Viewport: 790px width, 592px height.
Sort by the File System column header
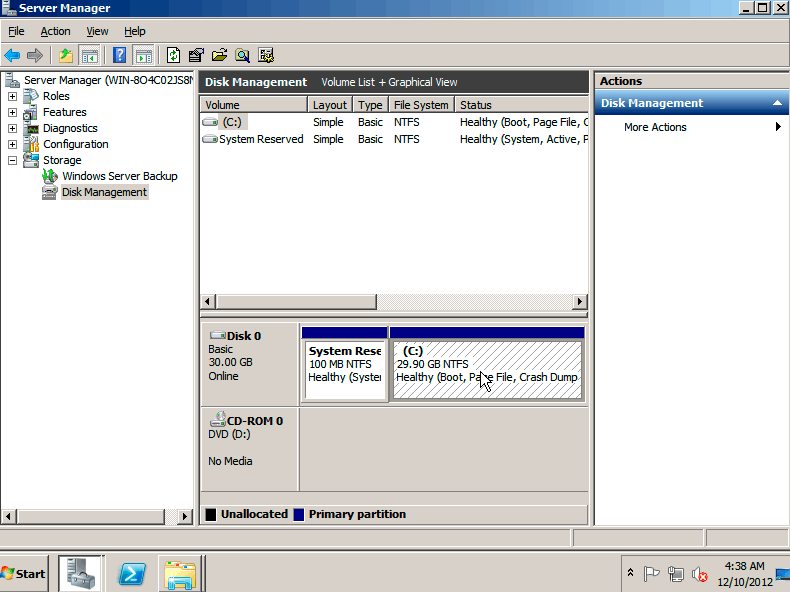point(421,105)
